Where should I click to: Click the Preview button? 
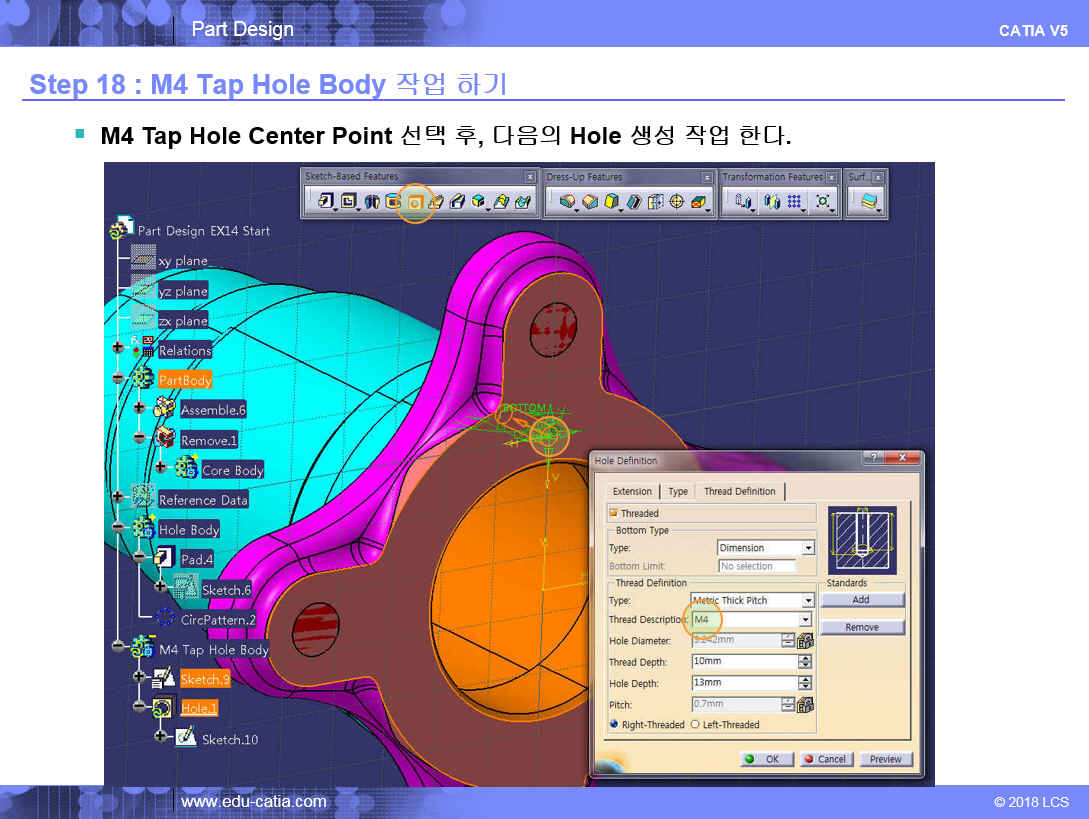[x=885, y=759]
